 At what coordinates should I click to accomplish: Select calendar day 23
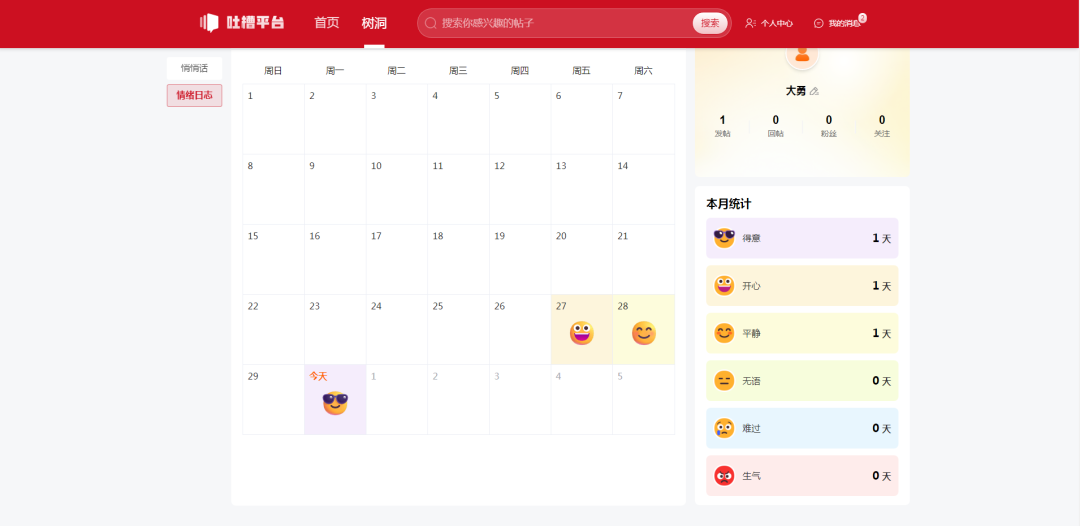tap(335, 330)
